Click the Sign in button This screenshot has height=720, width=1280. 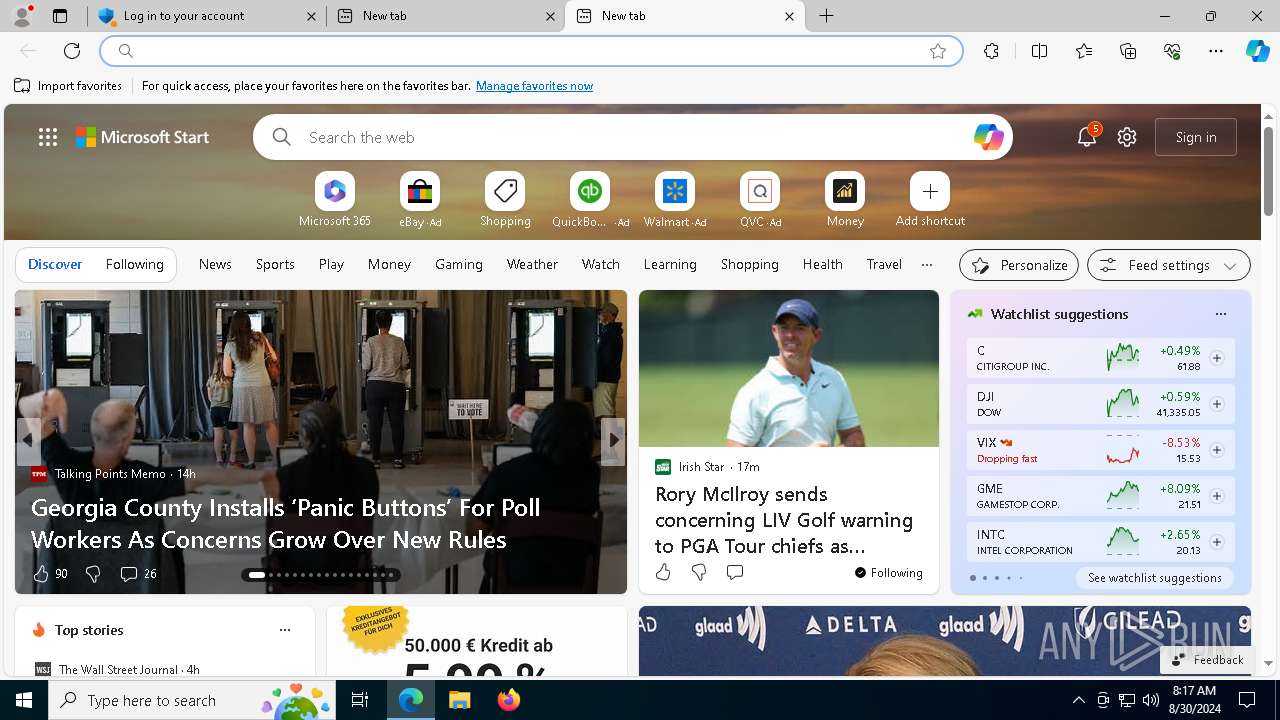[x=1196, y=137]
